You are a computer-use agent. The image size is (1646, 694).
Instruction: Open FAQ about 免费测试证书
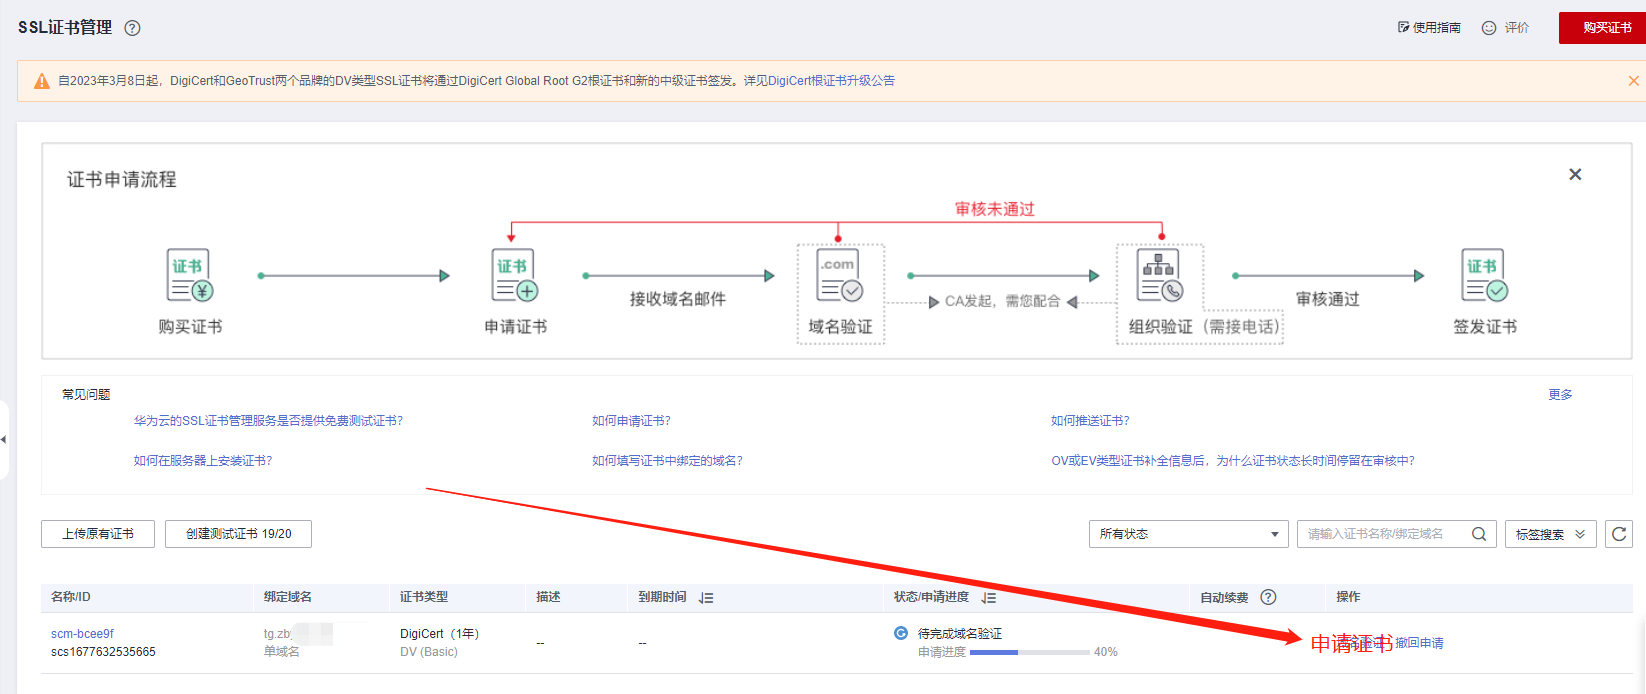click(268, 421)
